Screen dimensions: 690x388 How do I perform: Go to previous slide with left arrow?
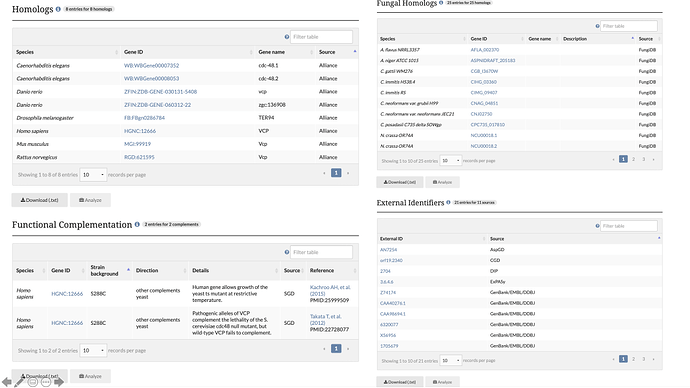pyautogui.click(x=7, y=382)
